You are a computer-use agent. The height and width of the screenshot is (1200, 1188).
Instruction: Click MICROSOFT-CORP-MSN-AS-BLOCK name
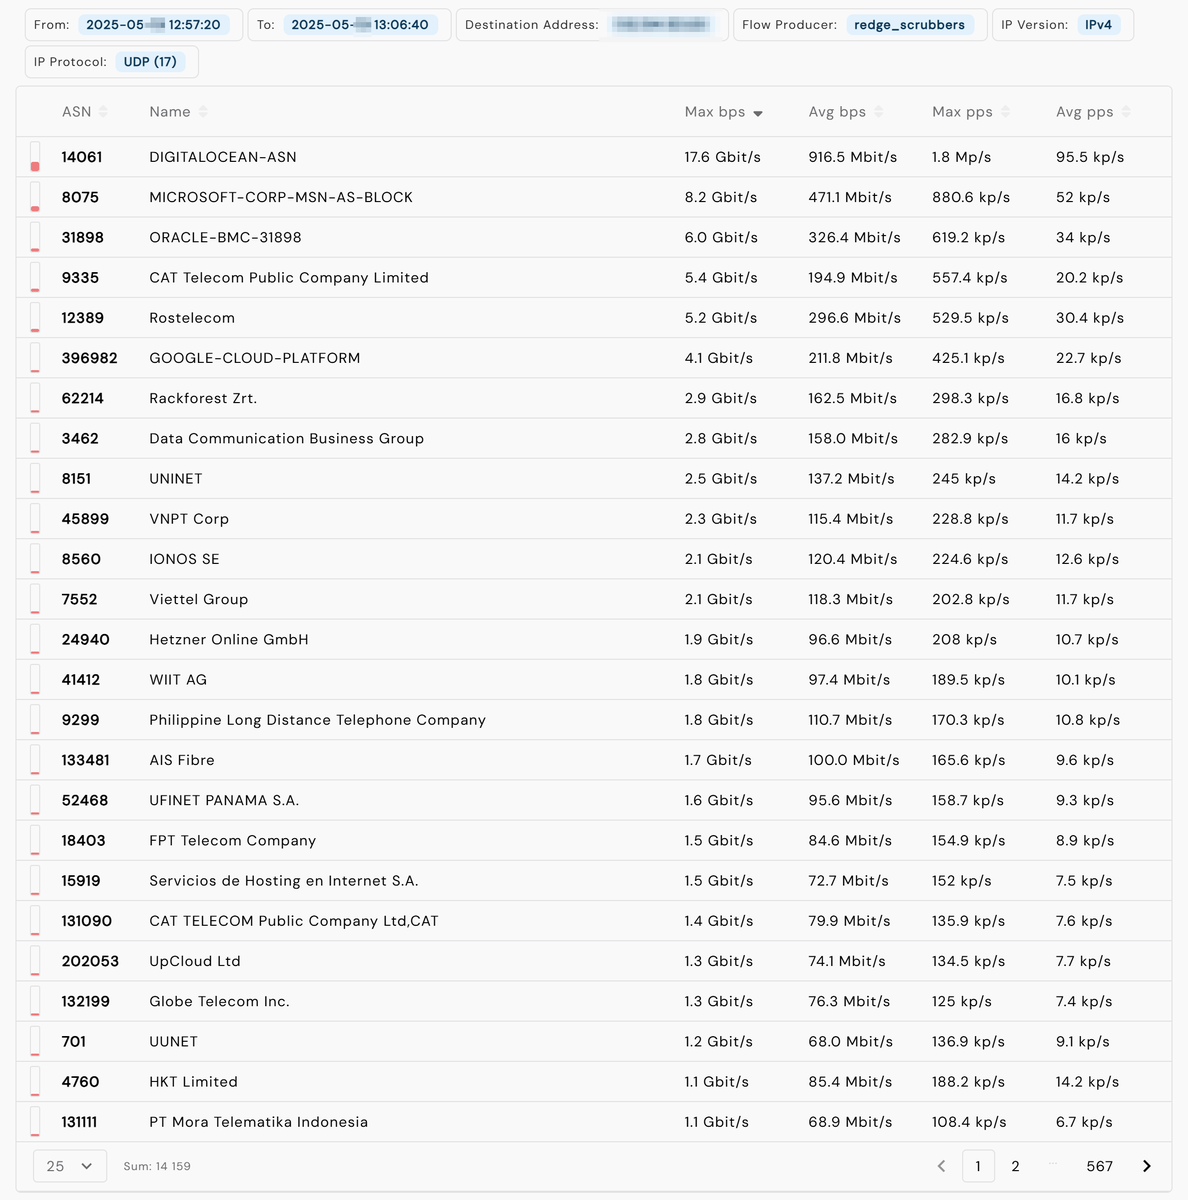pos(281,197)
